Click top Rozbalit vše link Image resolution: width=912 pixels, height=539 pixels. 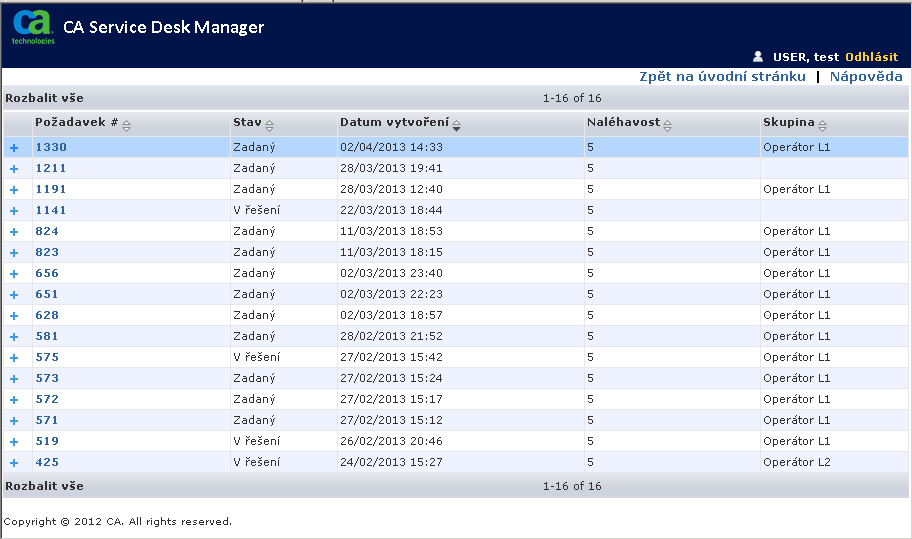coord(44,98)
